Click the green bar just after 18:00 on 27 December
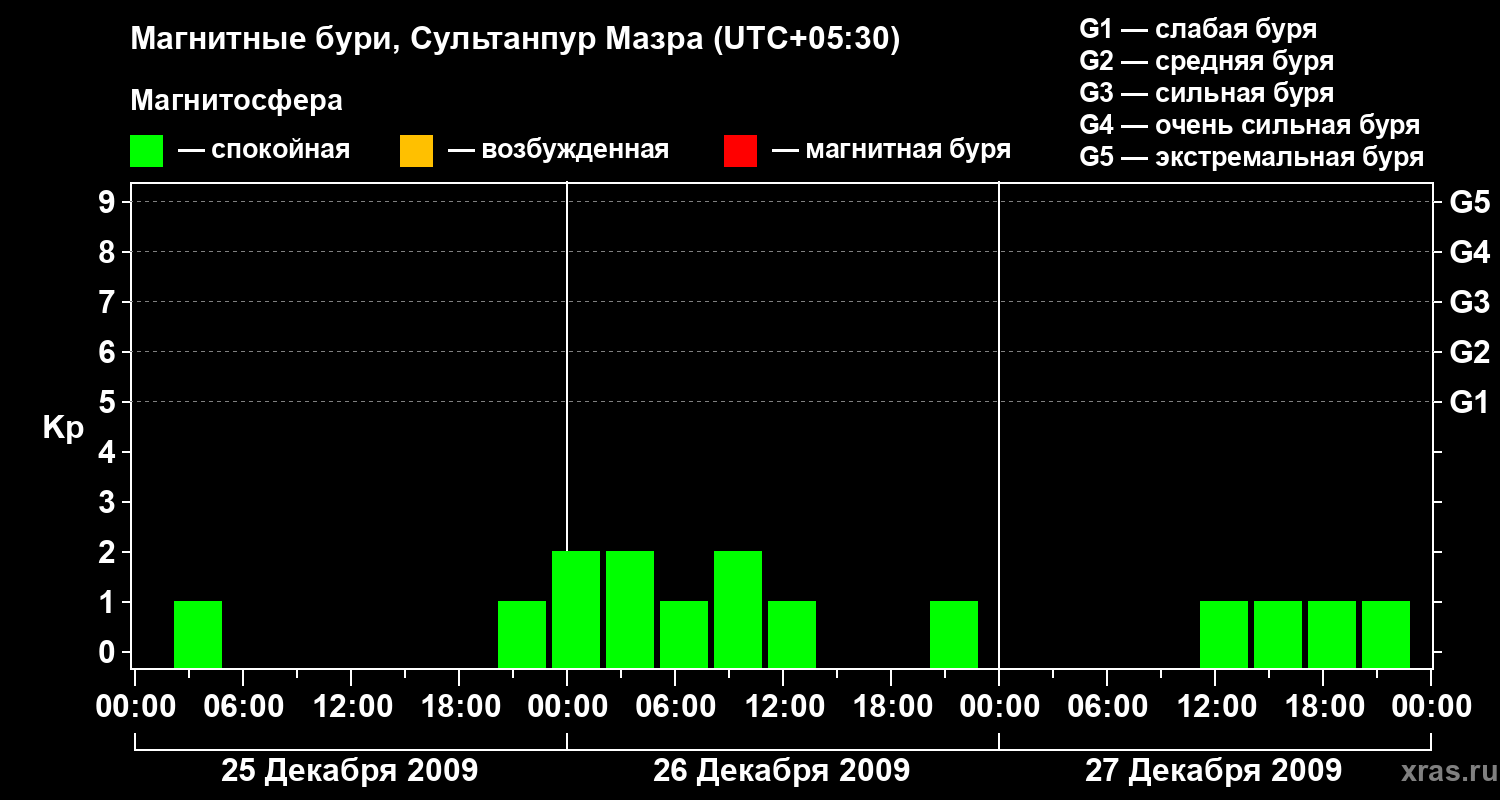 1332,634
